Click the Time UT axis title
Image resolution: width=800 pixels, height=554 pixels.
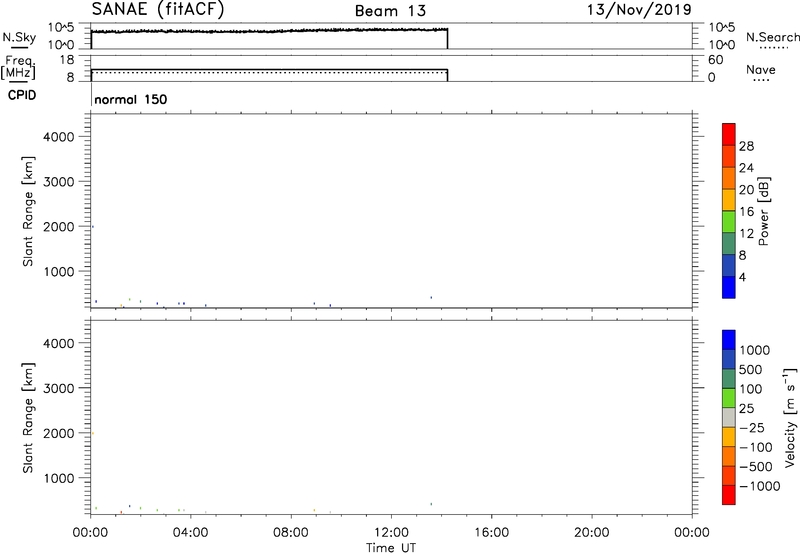click(391, 547)
